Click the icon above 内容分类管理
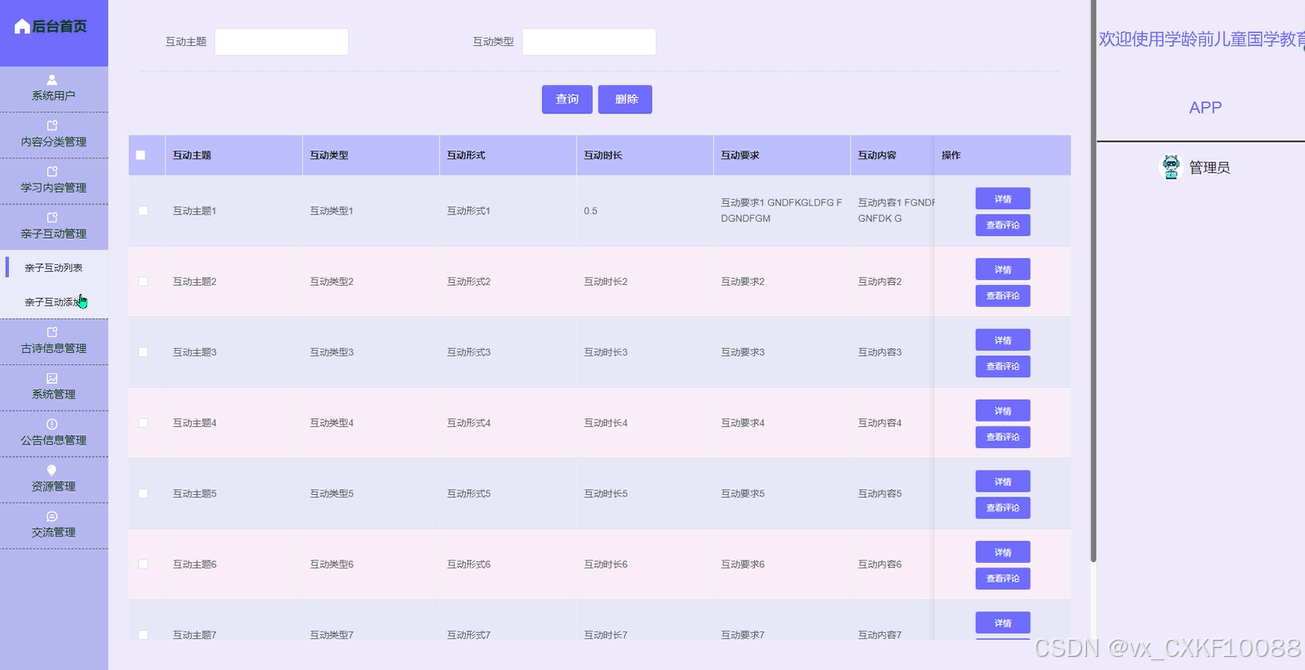 coord(52,126)
